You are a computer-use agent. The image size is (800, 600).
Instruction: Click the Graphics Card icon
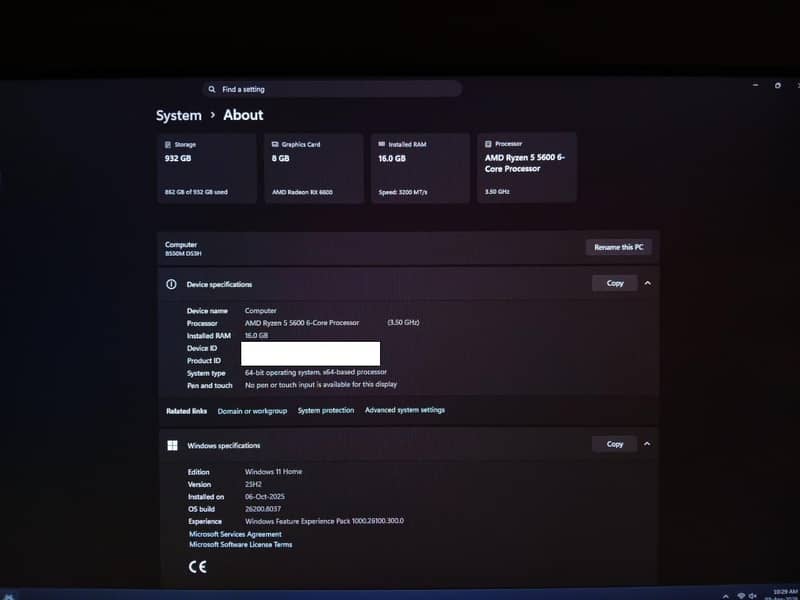[274, 144]
